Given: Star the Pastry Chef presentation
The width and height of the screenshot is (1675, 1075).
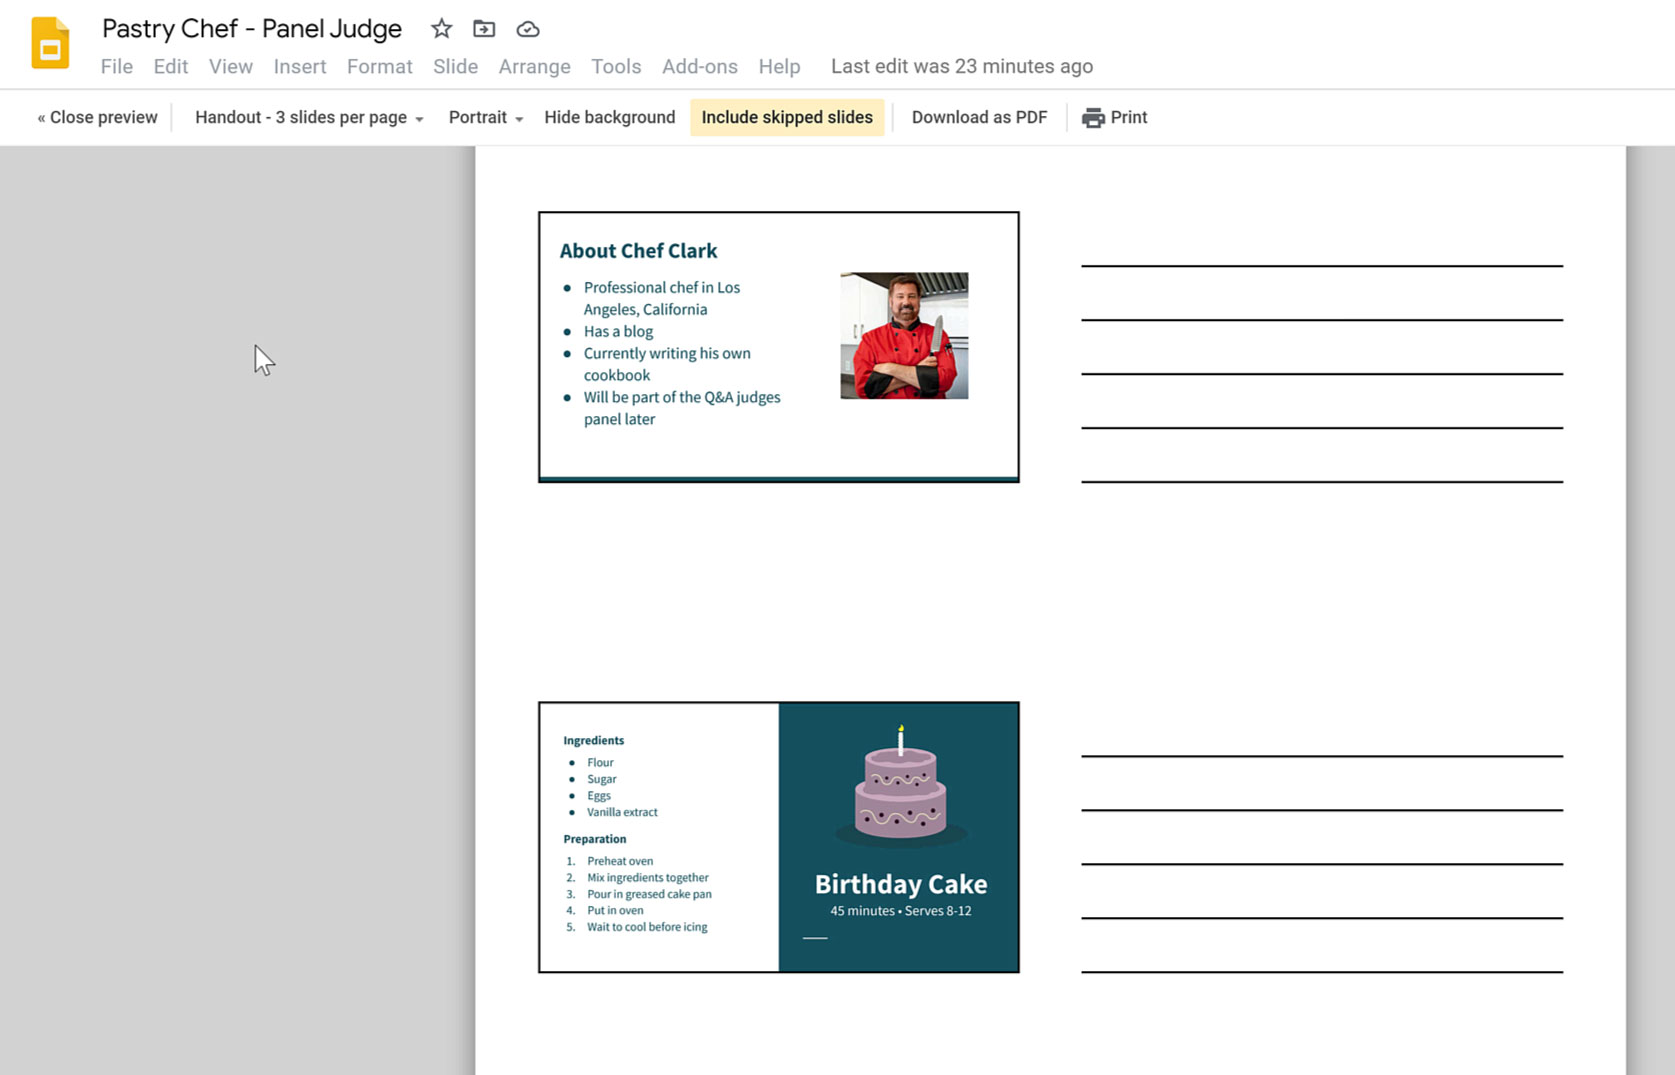Looking at the screenshot, I should [441, 29].
